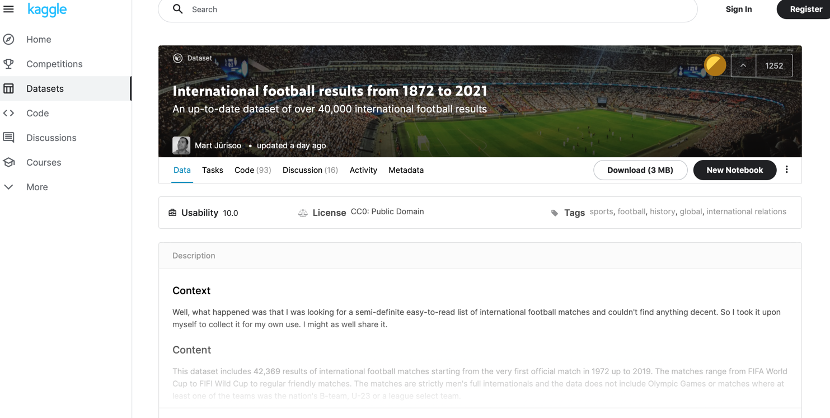Open the hamburger menu icon
This screenshot has width=830, height=418.
coord(9,9)
